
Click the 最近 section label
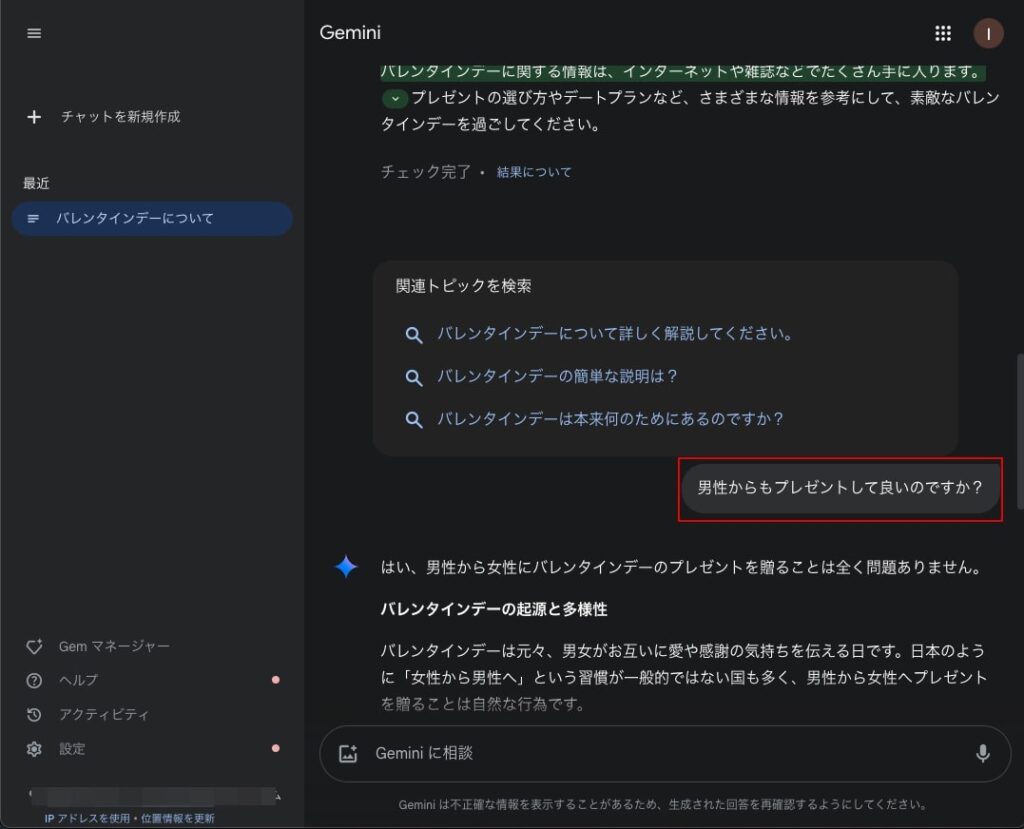(36, 184)
